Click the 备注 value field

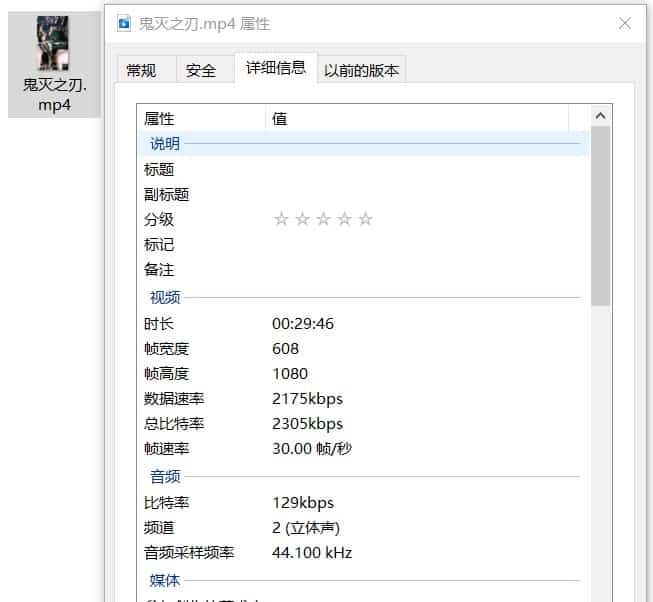pos(420,269)
